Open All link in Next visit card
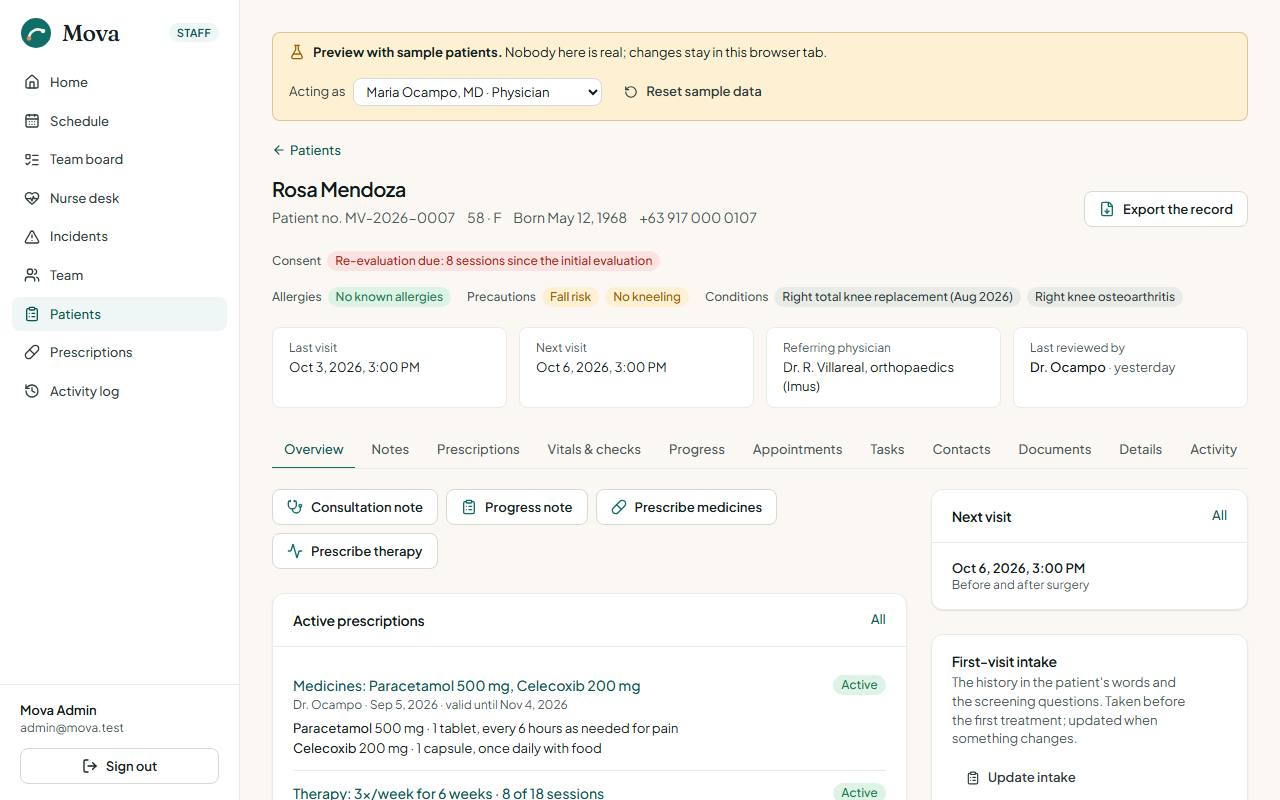The width and height of the screenshot is (1280, 800). (x=1219, y=516)
